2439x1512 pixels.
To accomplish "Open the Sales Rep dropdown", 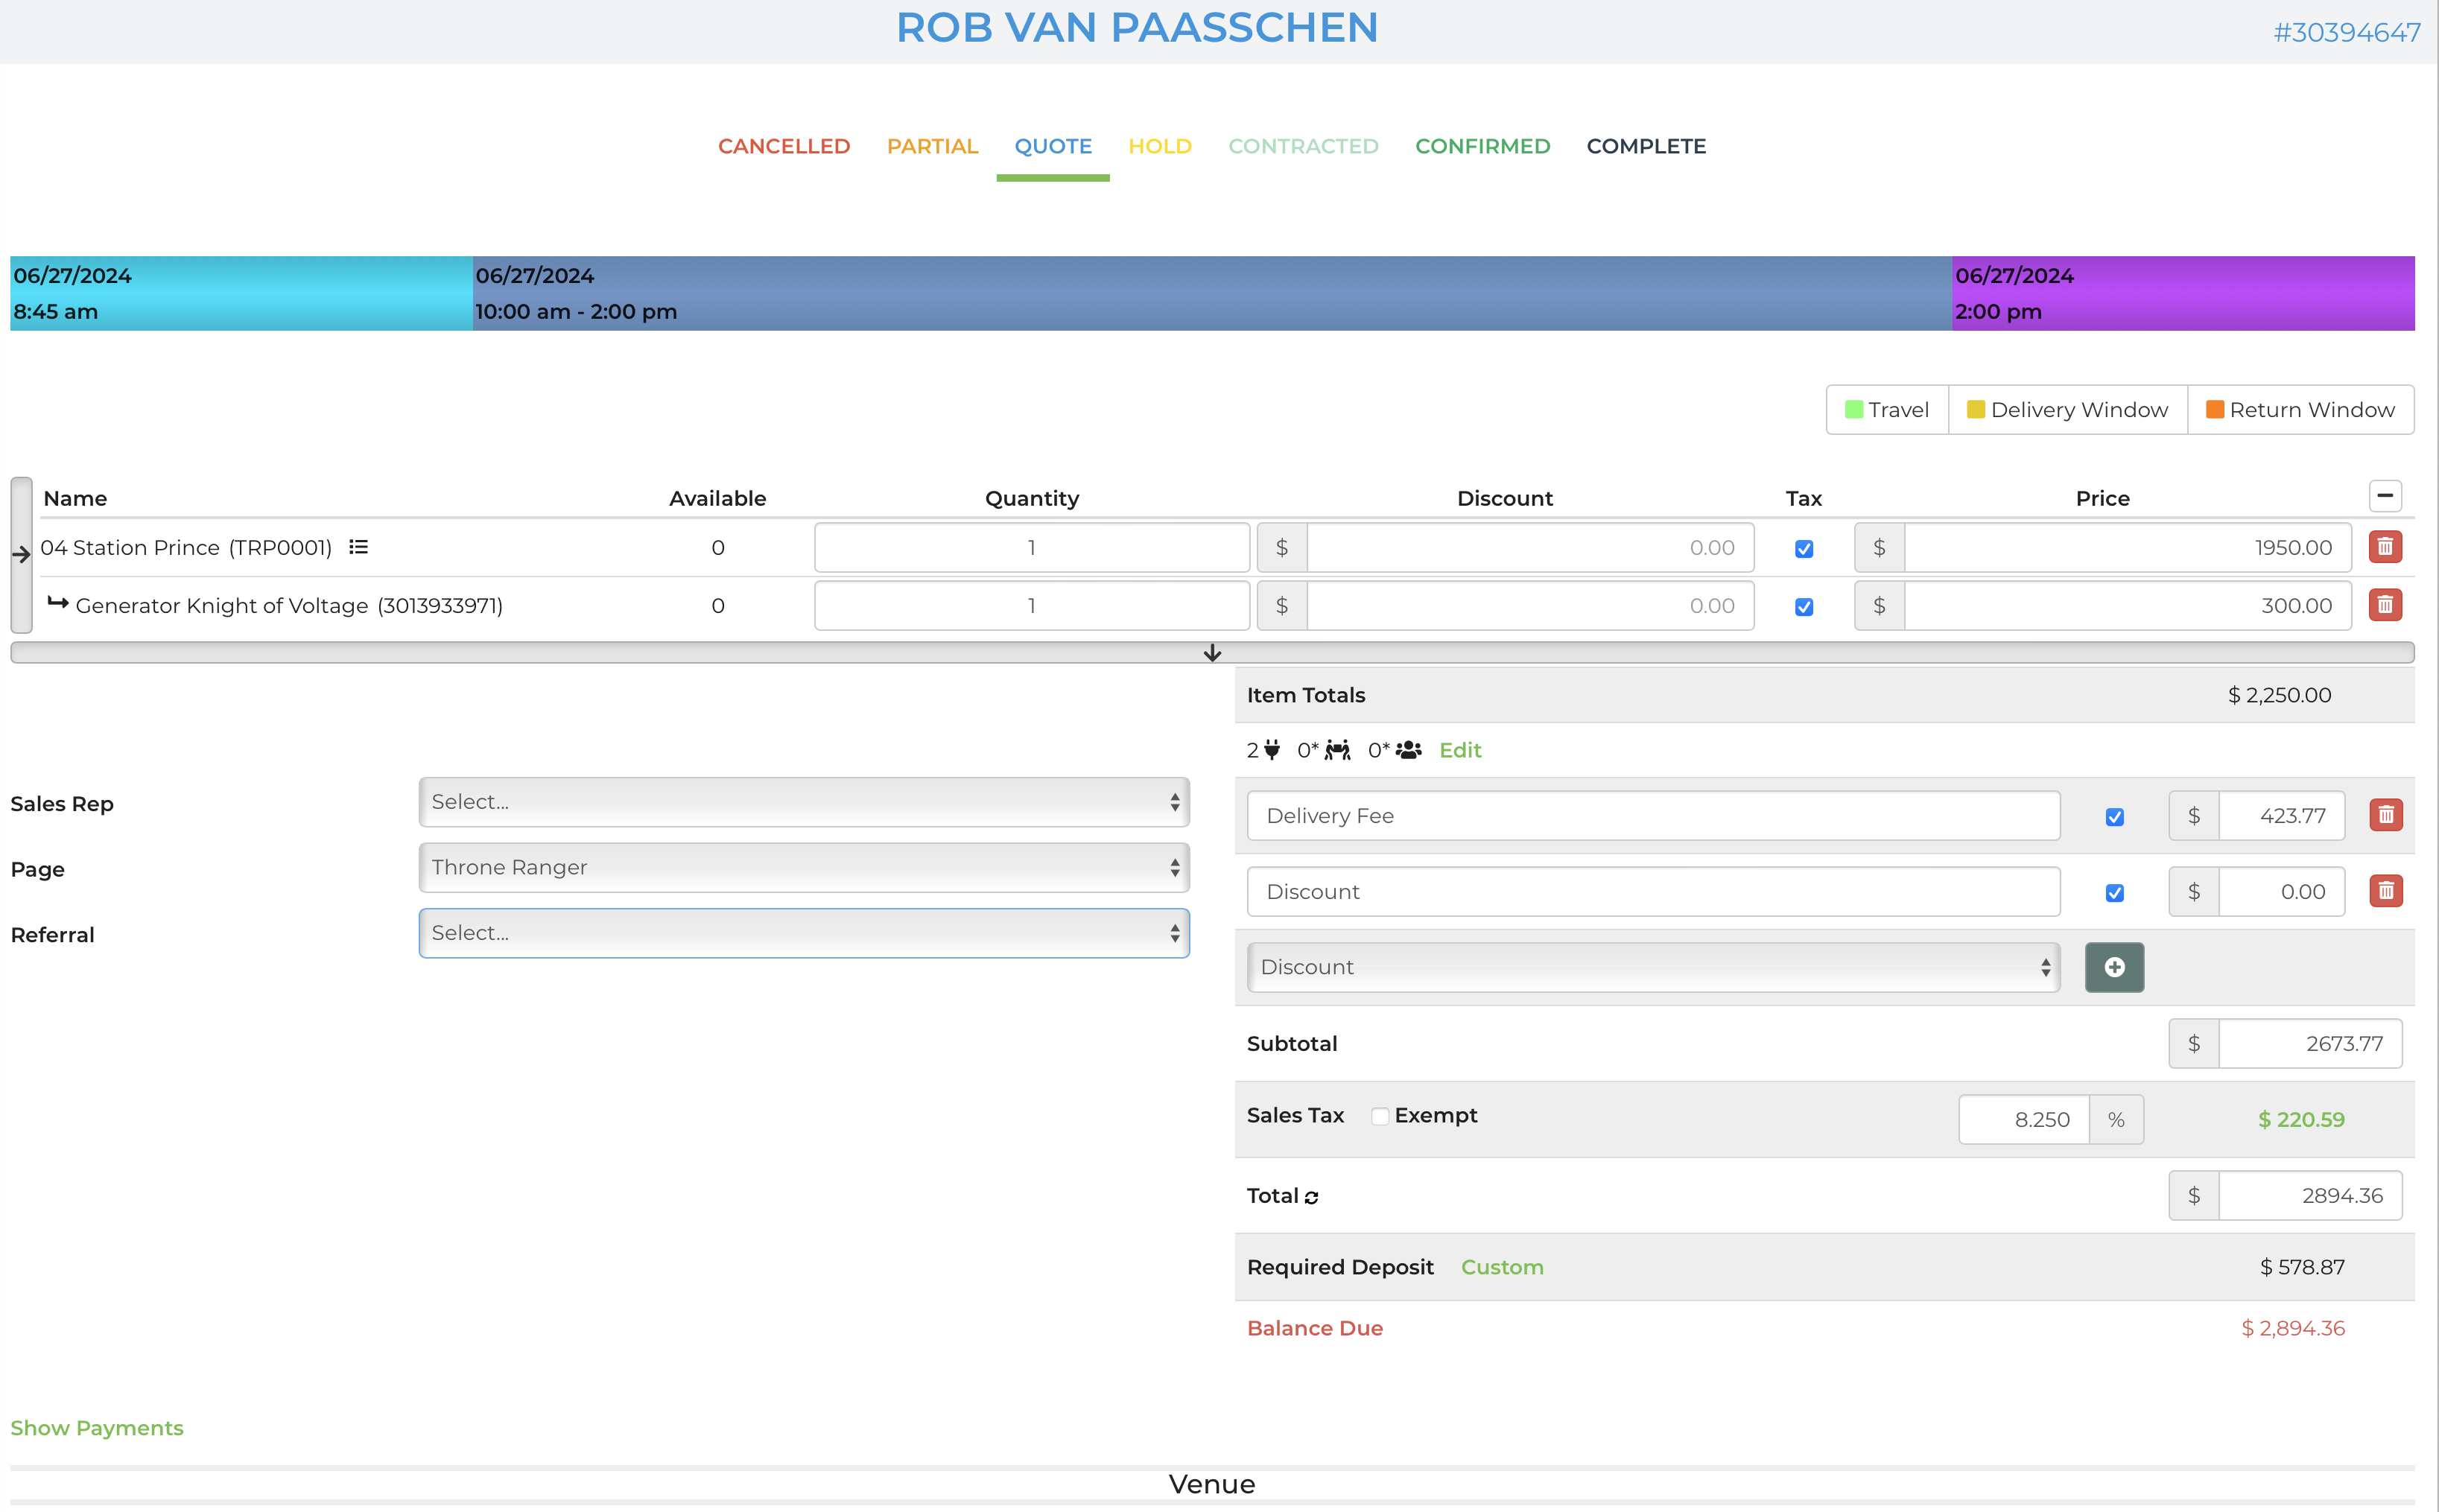I will [803, 802].
